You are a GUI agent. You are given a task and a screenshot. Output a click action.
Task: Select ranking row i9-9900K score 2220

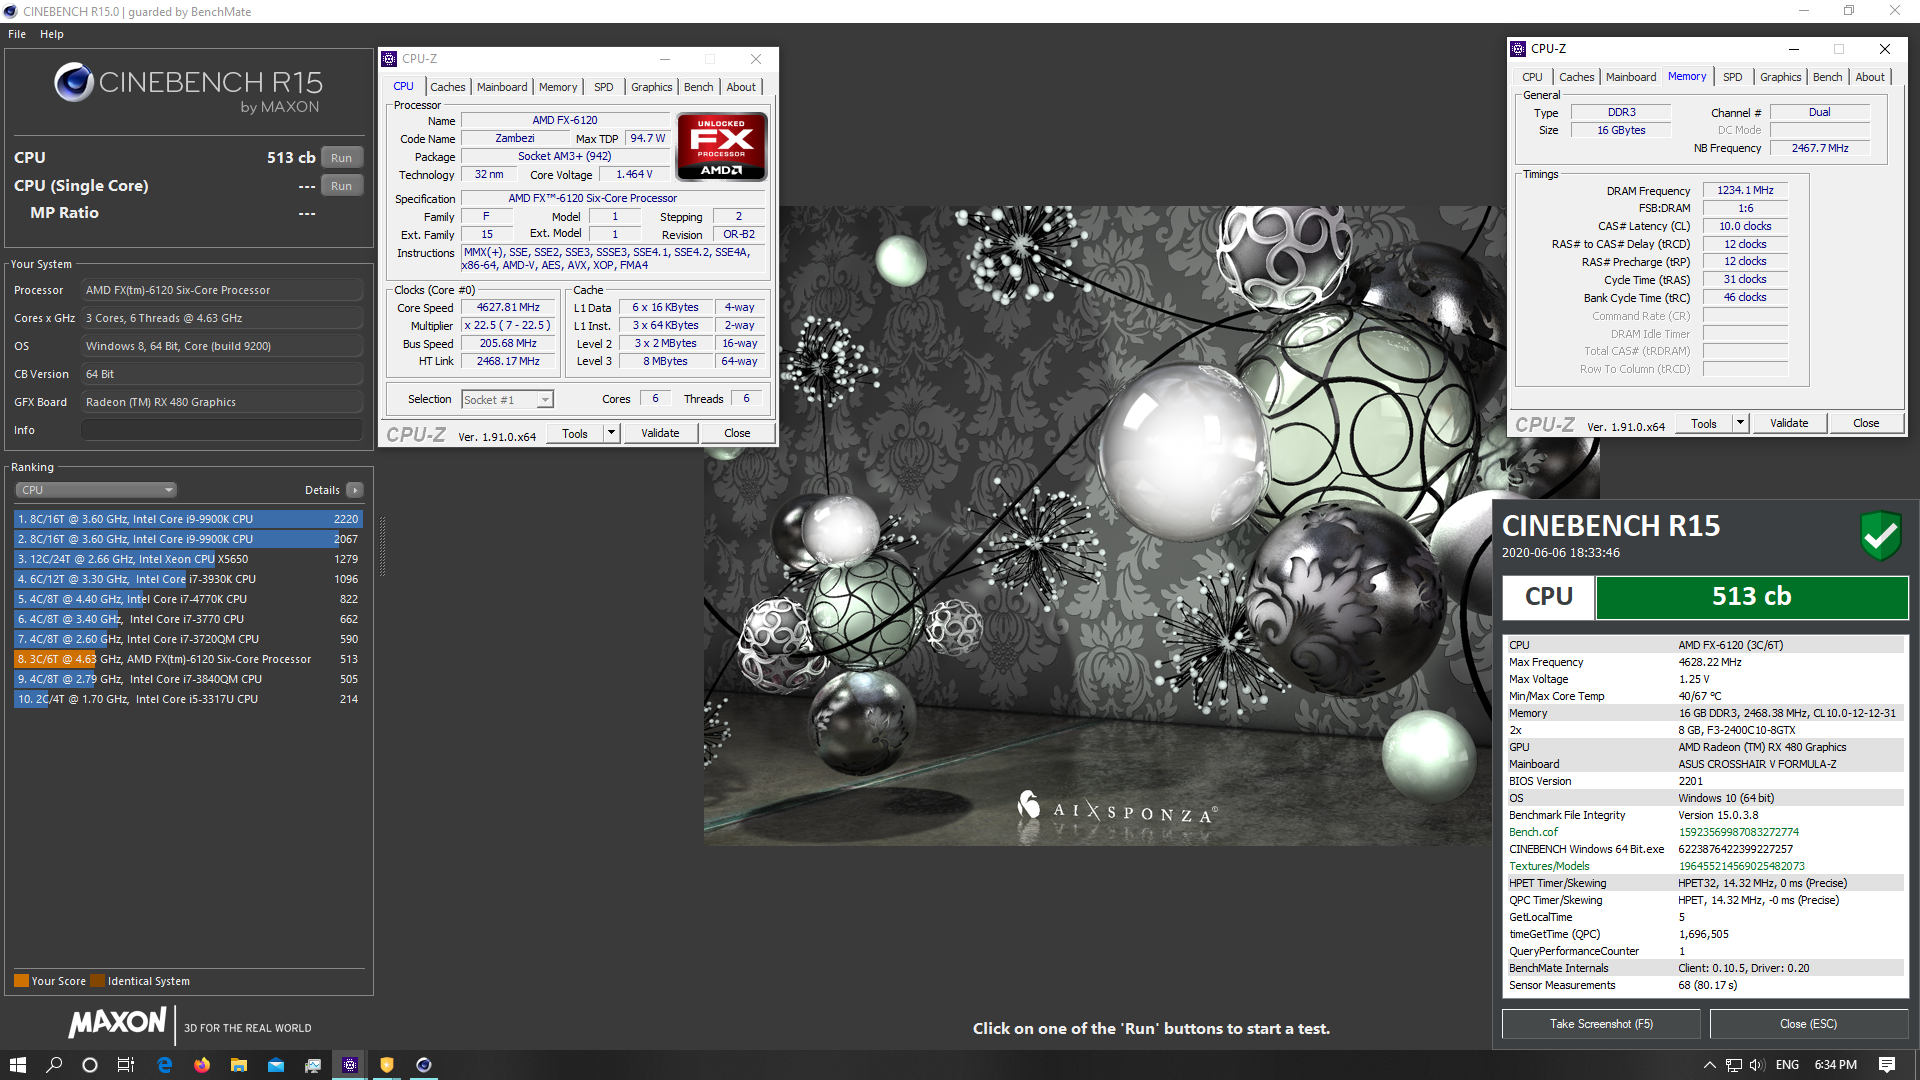(188, 519)
